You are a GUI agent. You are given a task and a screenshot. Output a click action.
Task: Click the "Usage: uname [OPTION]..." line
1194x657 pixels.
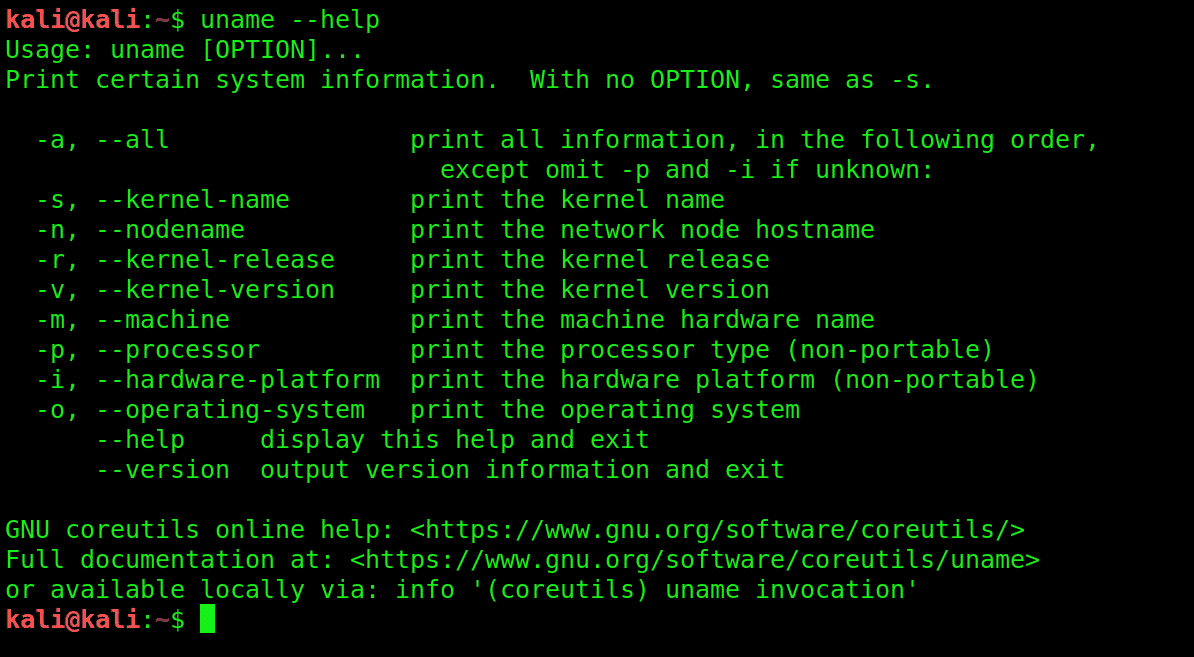185,50
